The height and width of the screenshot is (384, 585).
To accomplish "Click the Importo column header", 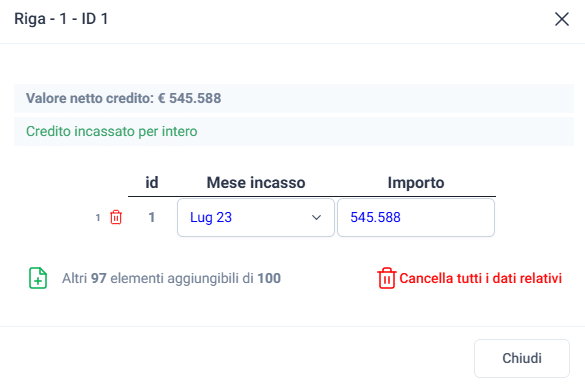I will pos(416,182).
